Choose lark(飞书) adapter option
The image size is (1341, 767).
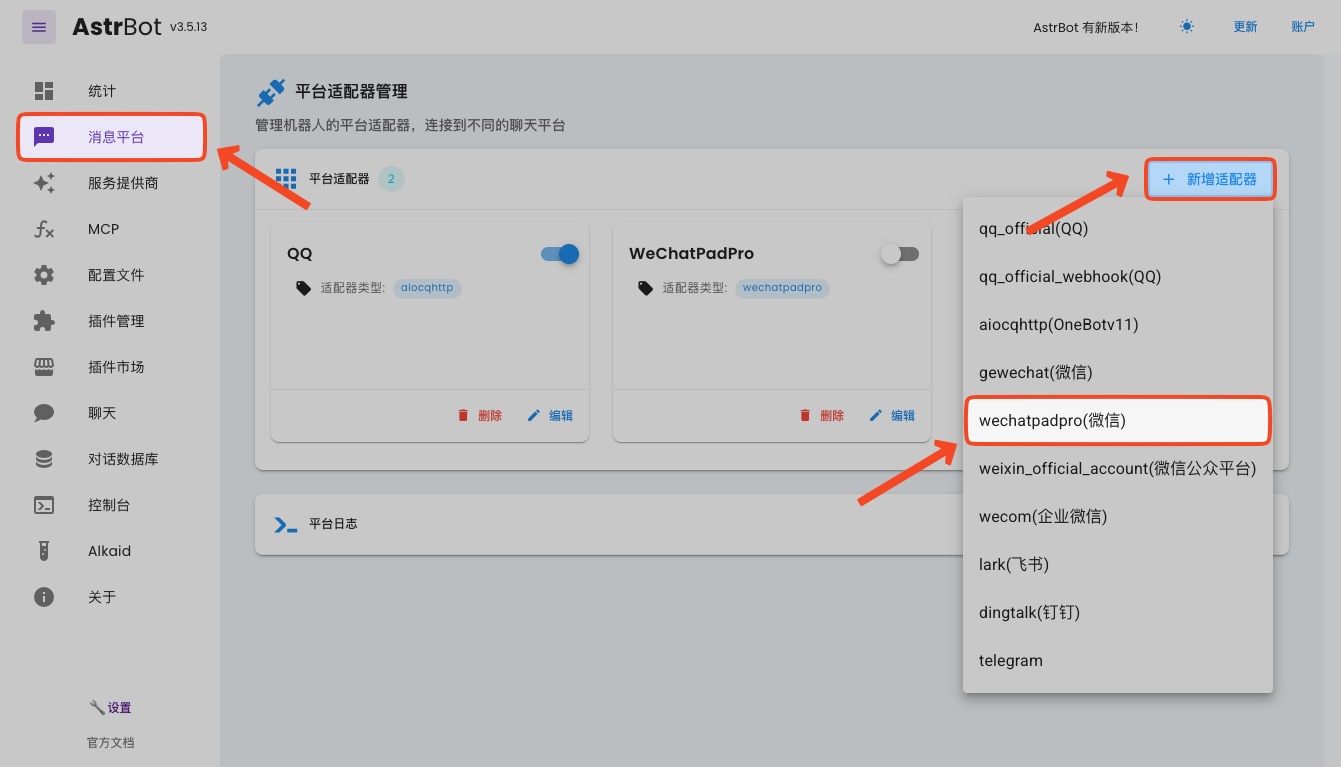tap(1118, 564)
